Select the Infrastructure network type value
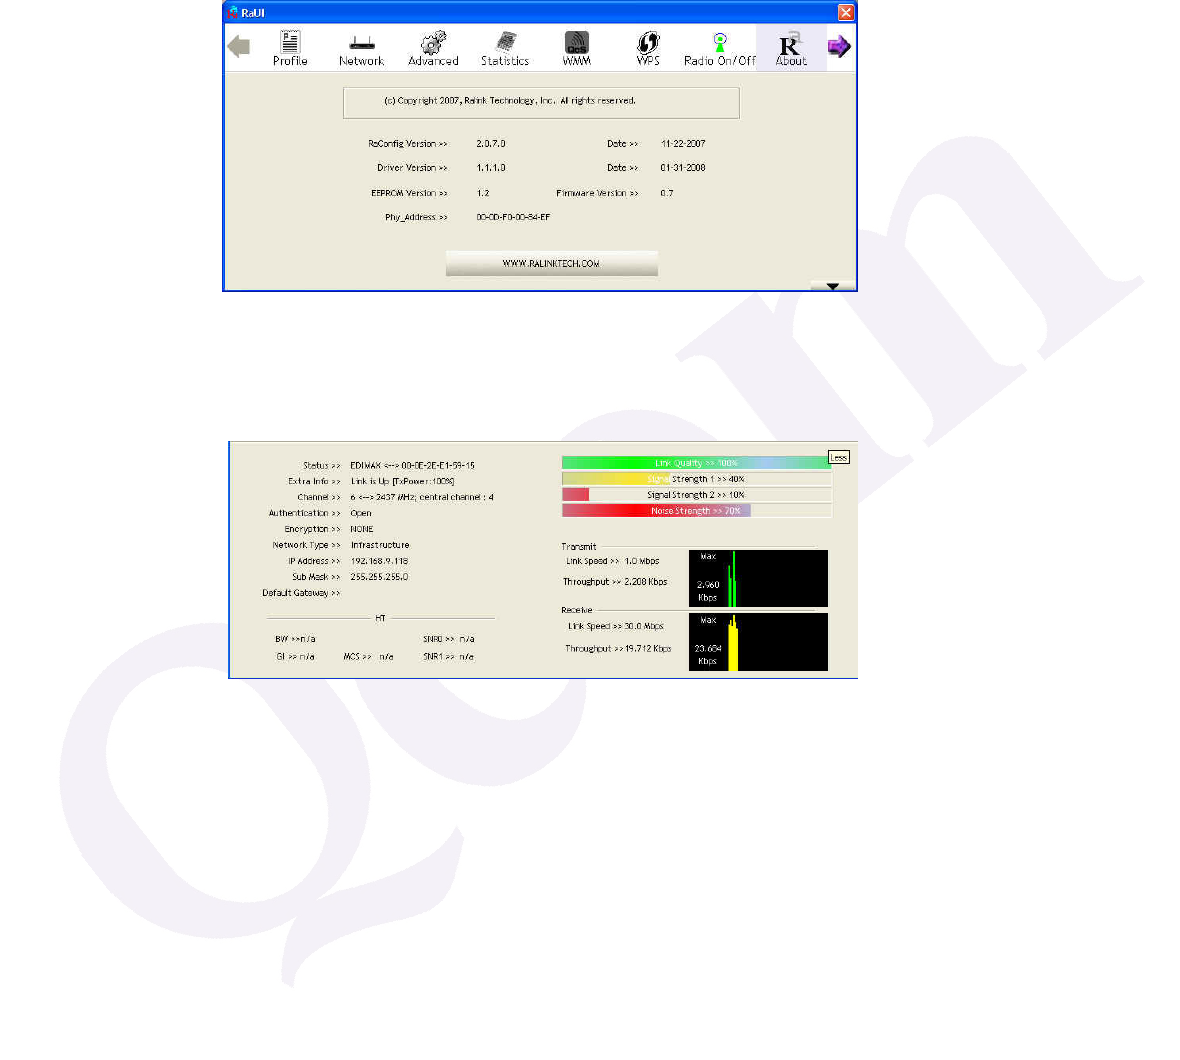Viewport: 1180px width, 1060px height. pos(380,545)
